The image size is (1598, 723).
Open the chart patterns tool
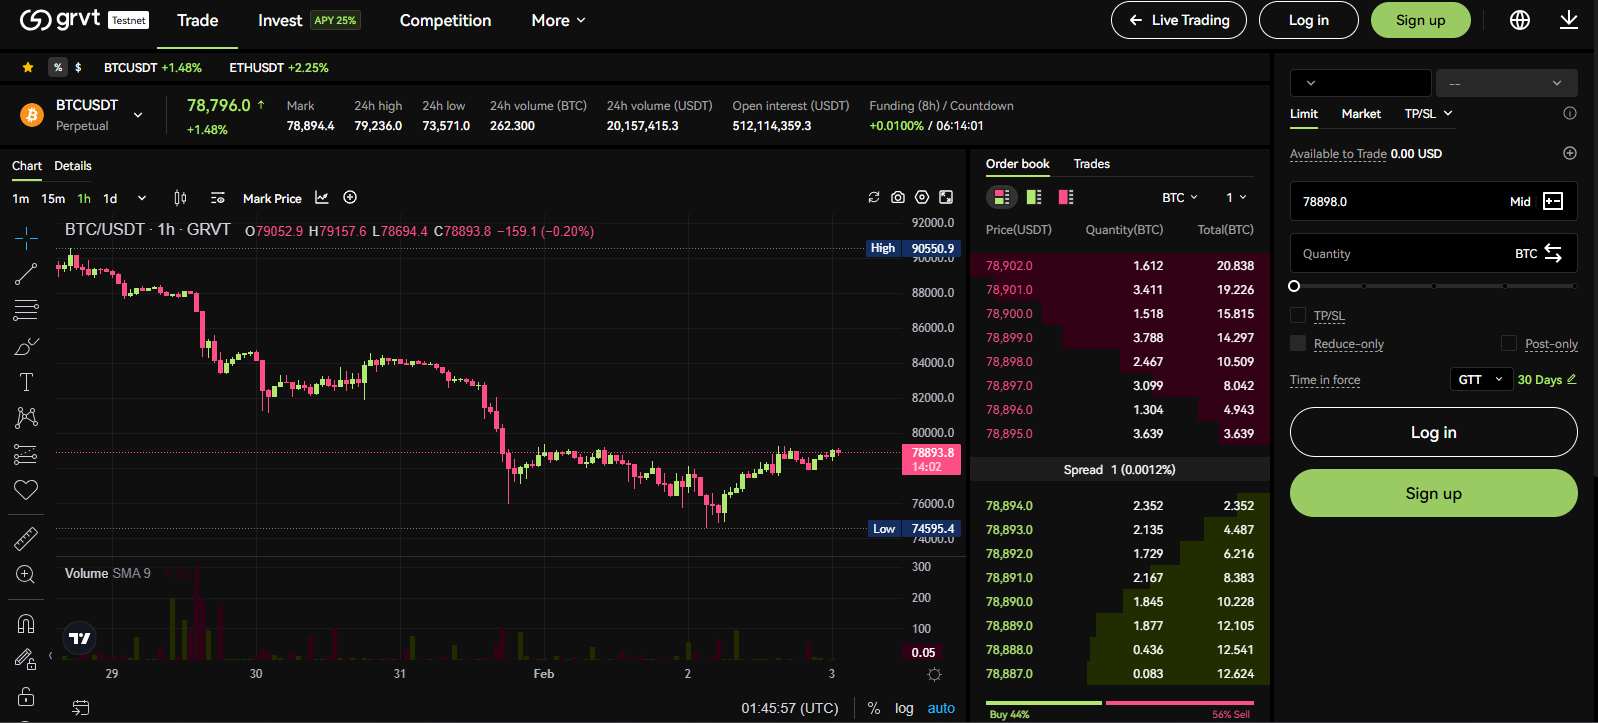click(x=26, y=418)
